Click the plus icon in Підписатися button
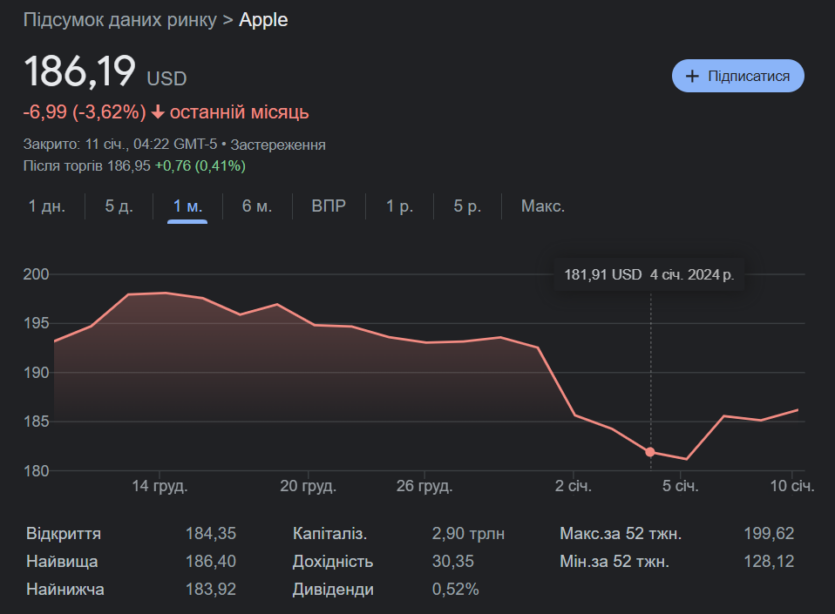This screenshot has height=614, width=835. pos(692,76)
